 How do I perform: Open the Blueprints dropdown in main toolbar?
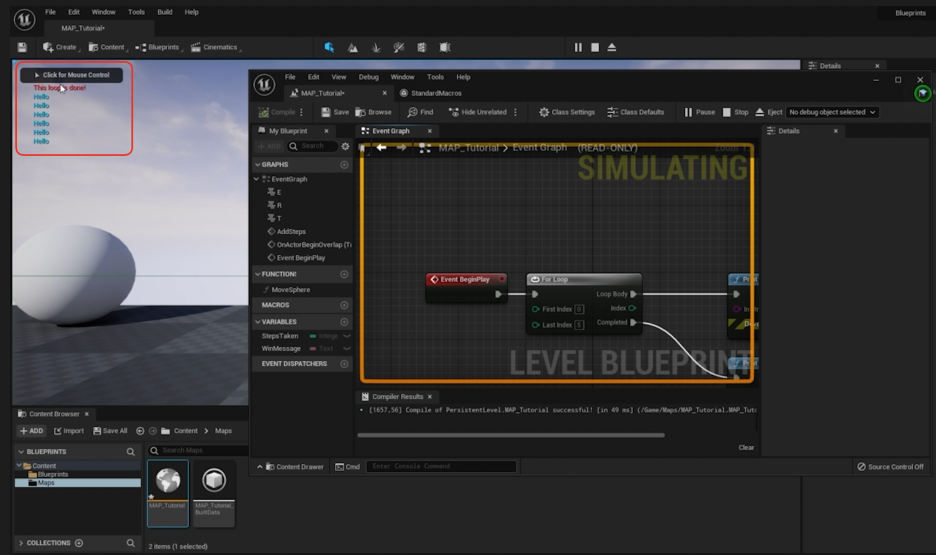(x=159, y=47)
